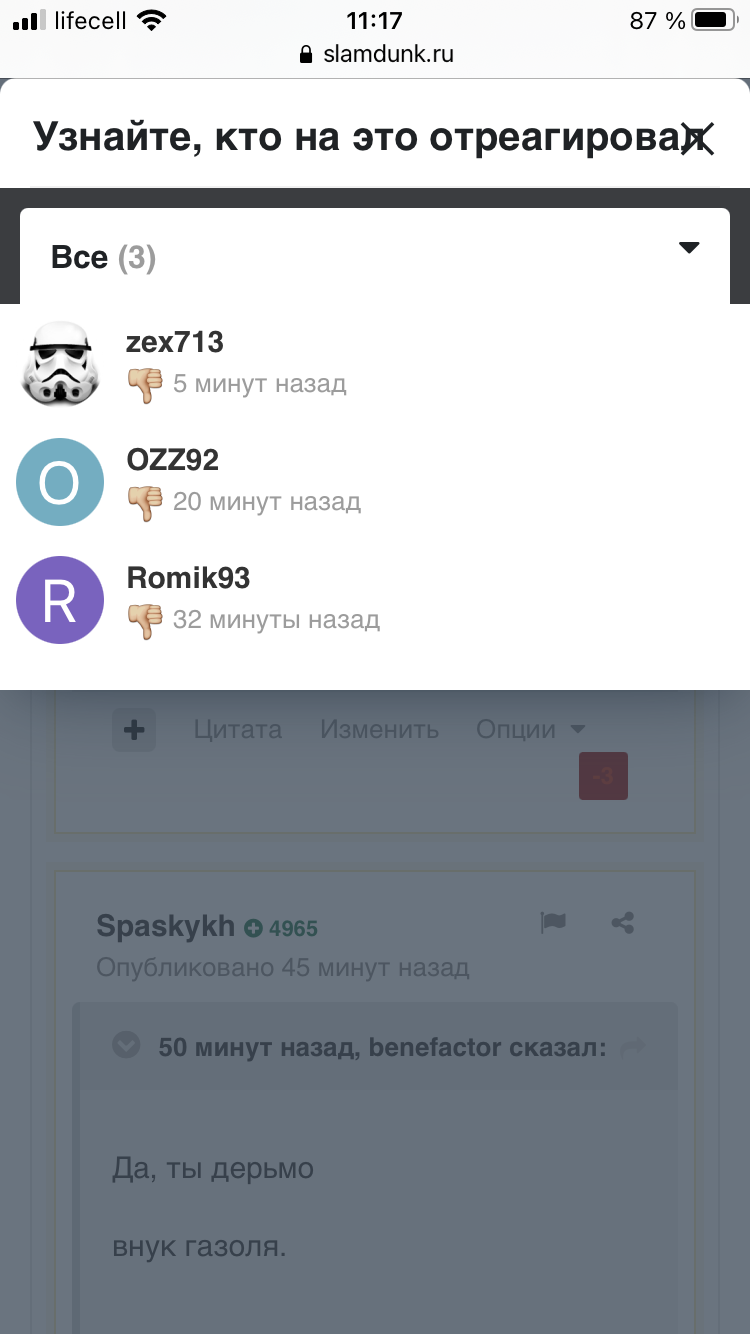Expand the Все (3) filter dropdown

[x=375, y=256]
